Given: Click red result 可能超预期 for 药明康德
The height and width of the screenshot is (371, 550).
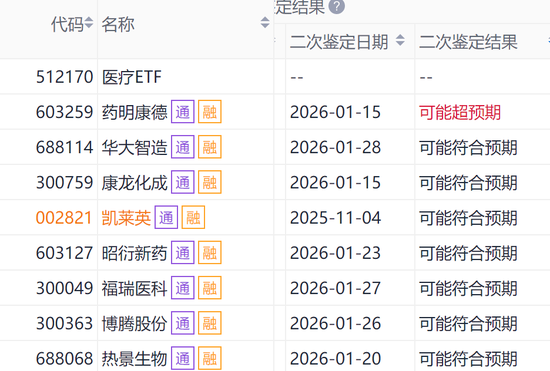Looking at the screenshot, I should pos(460,112).
